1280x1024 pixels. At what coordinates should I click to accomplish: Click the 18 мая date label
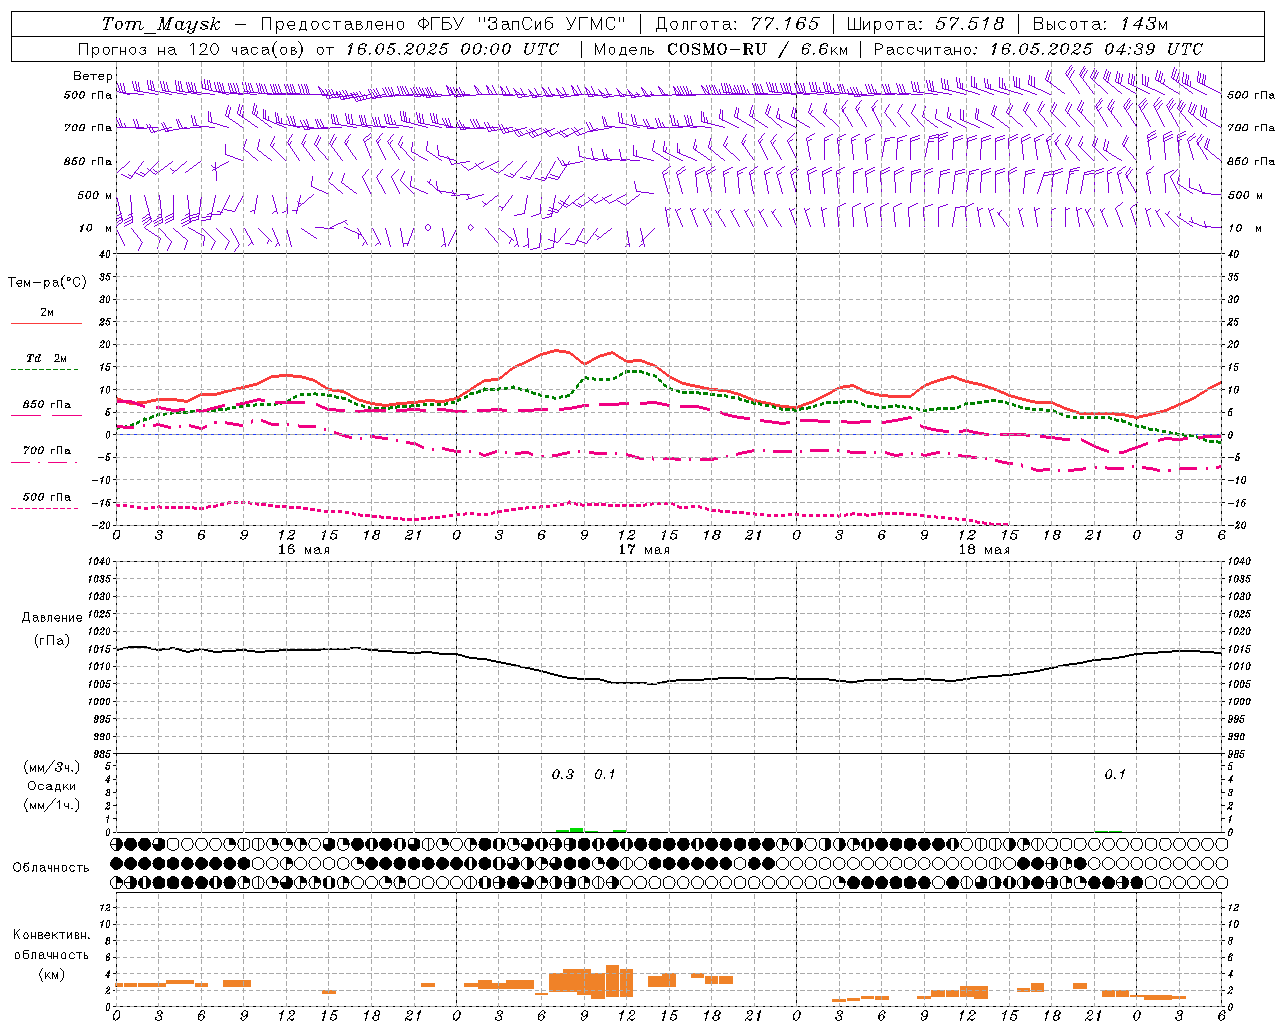click(984, 550)
